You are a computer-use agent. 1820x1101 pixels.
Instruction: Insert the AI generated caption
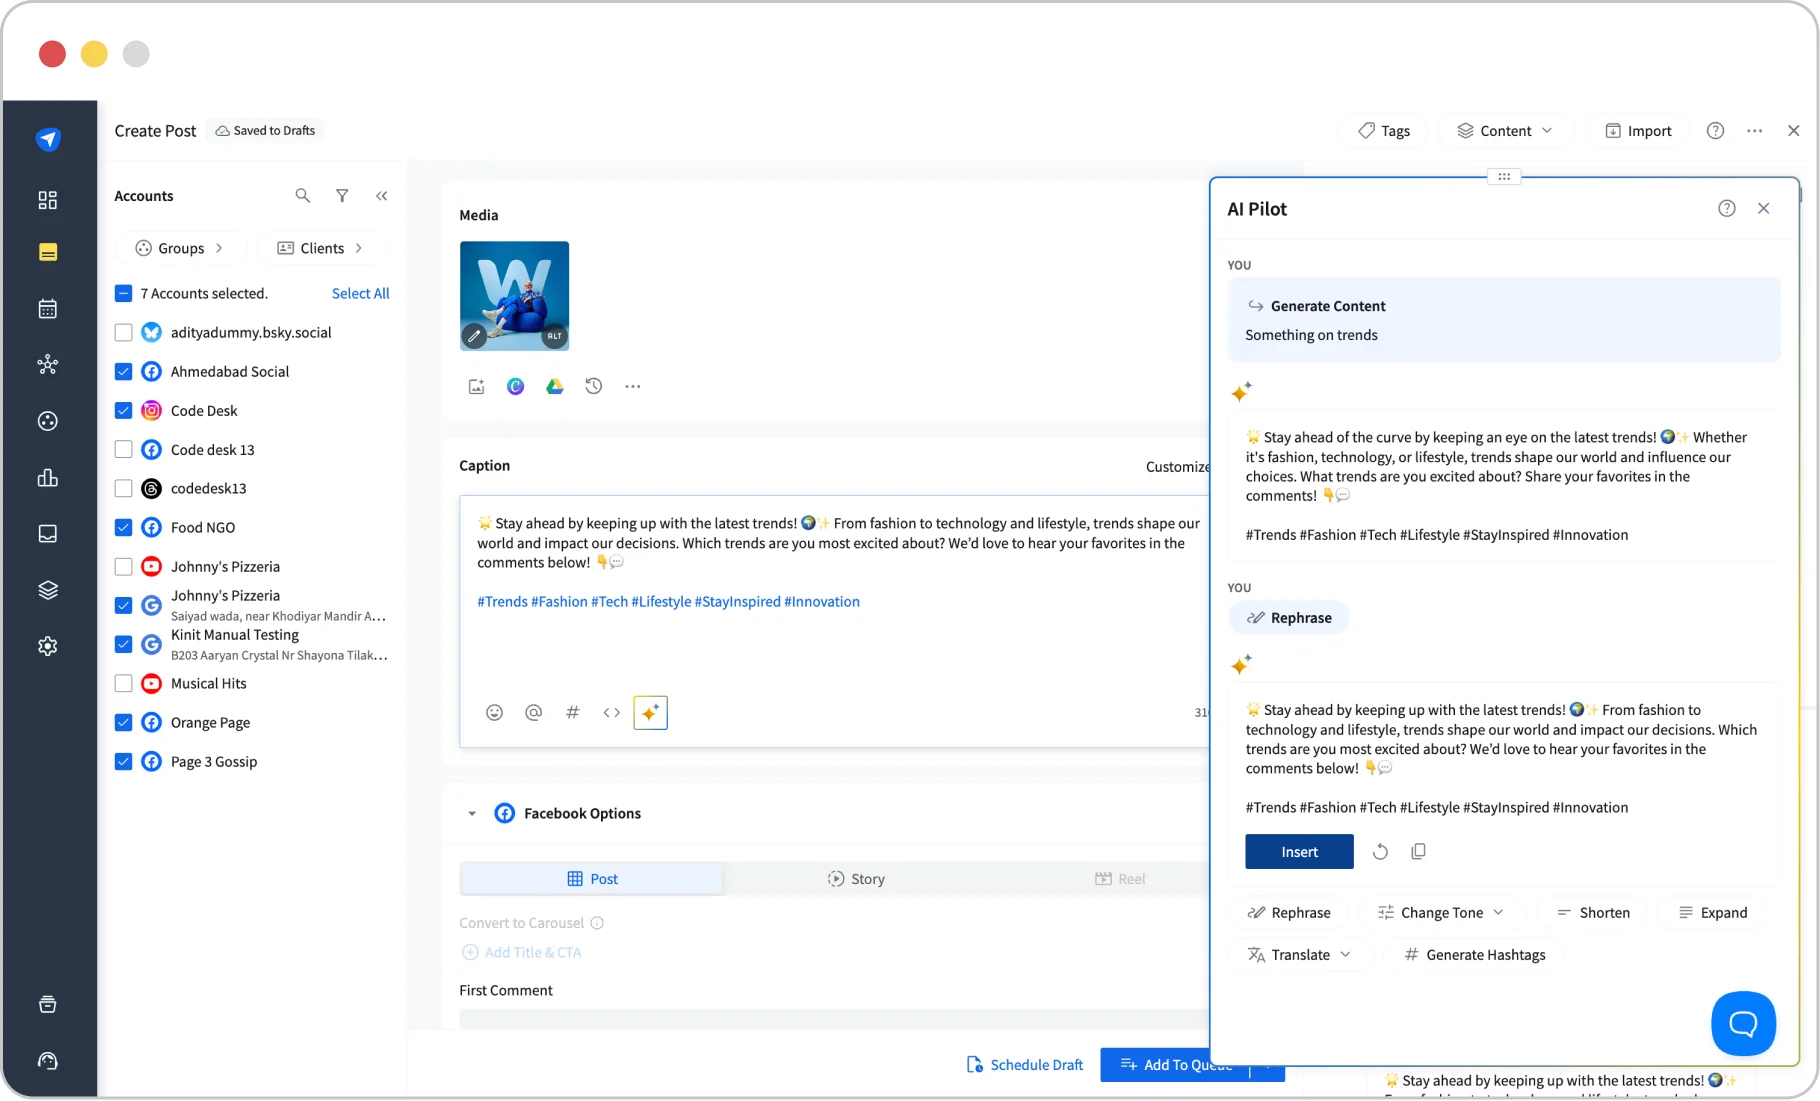pos(1298,851)
